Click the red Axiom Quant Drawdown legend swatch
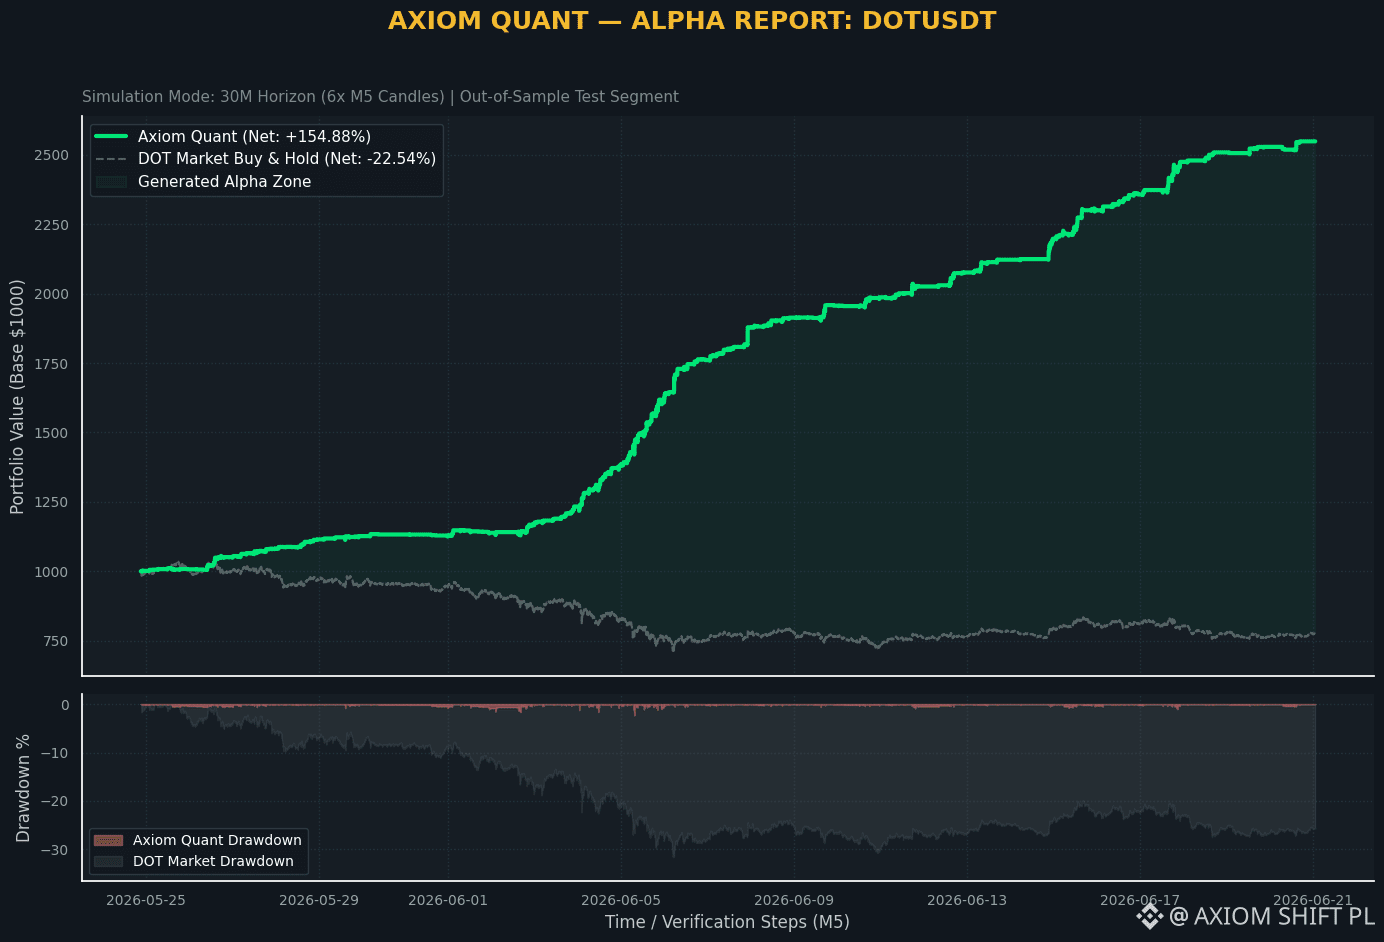 (108, 841)
